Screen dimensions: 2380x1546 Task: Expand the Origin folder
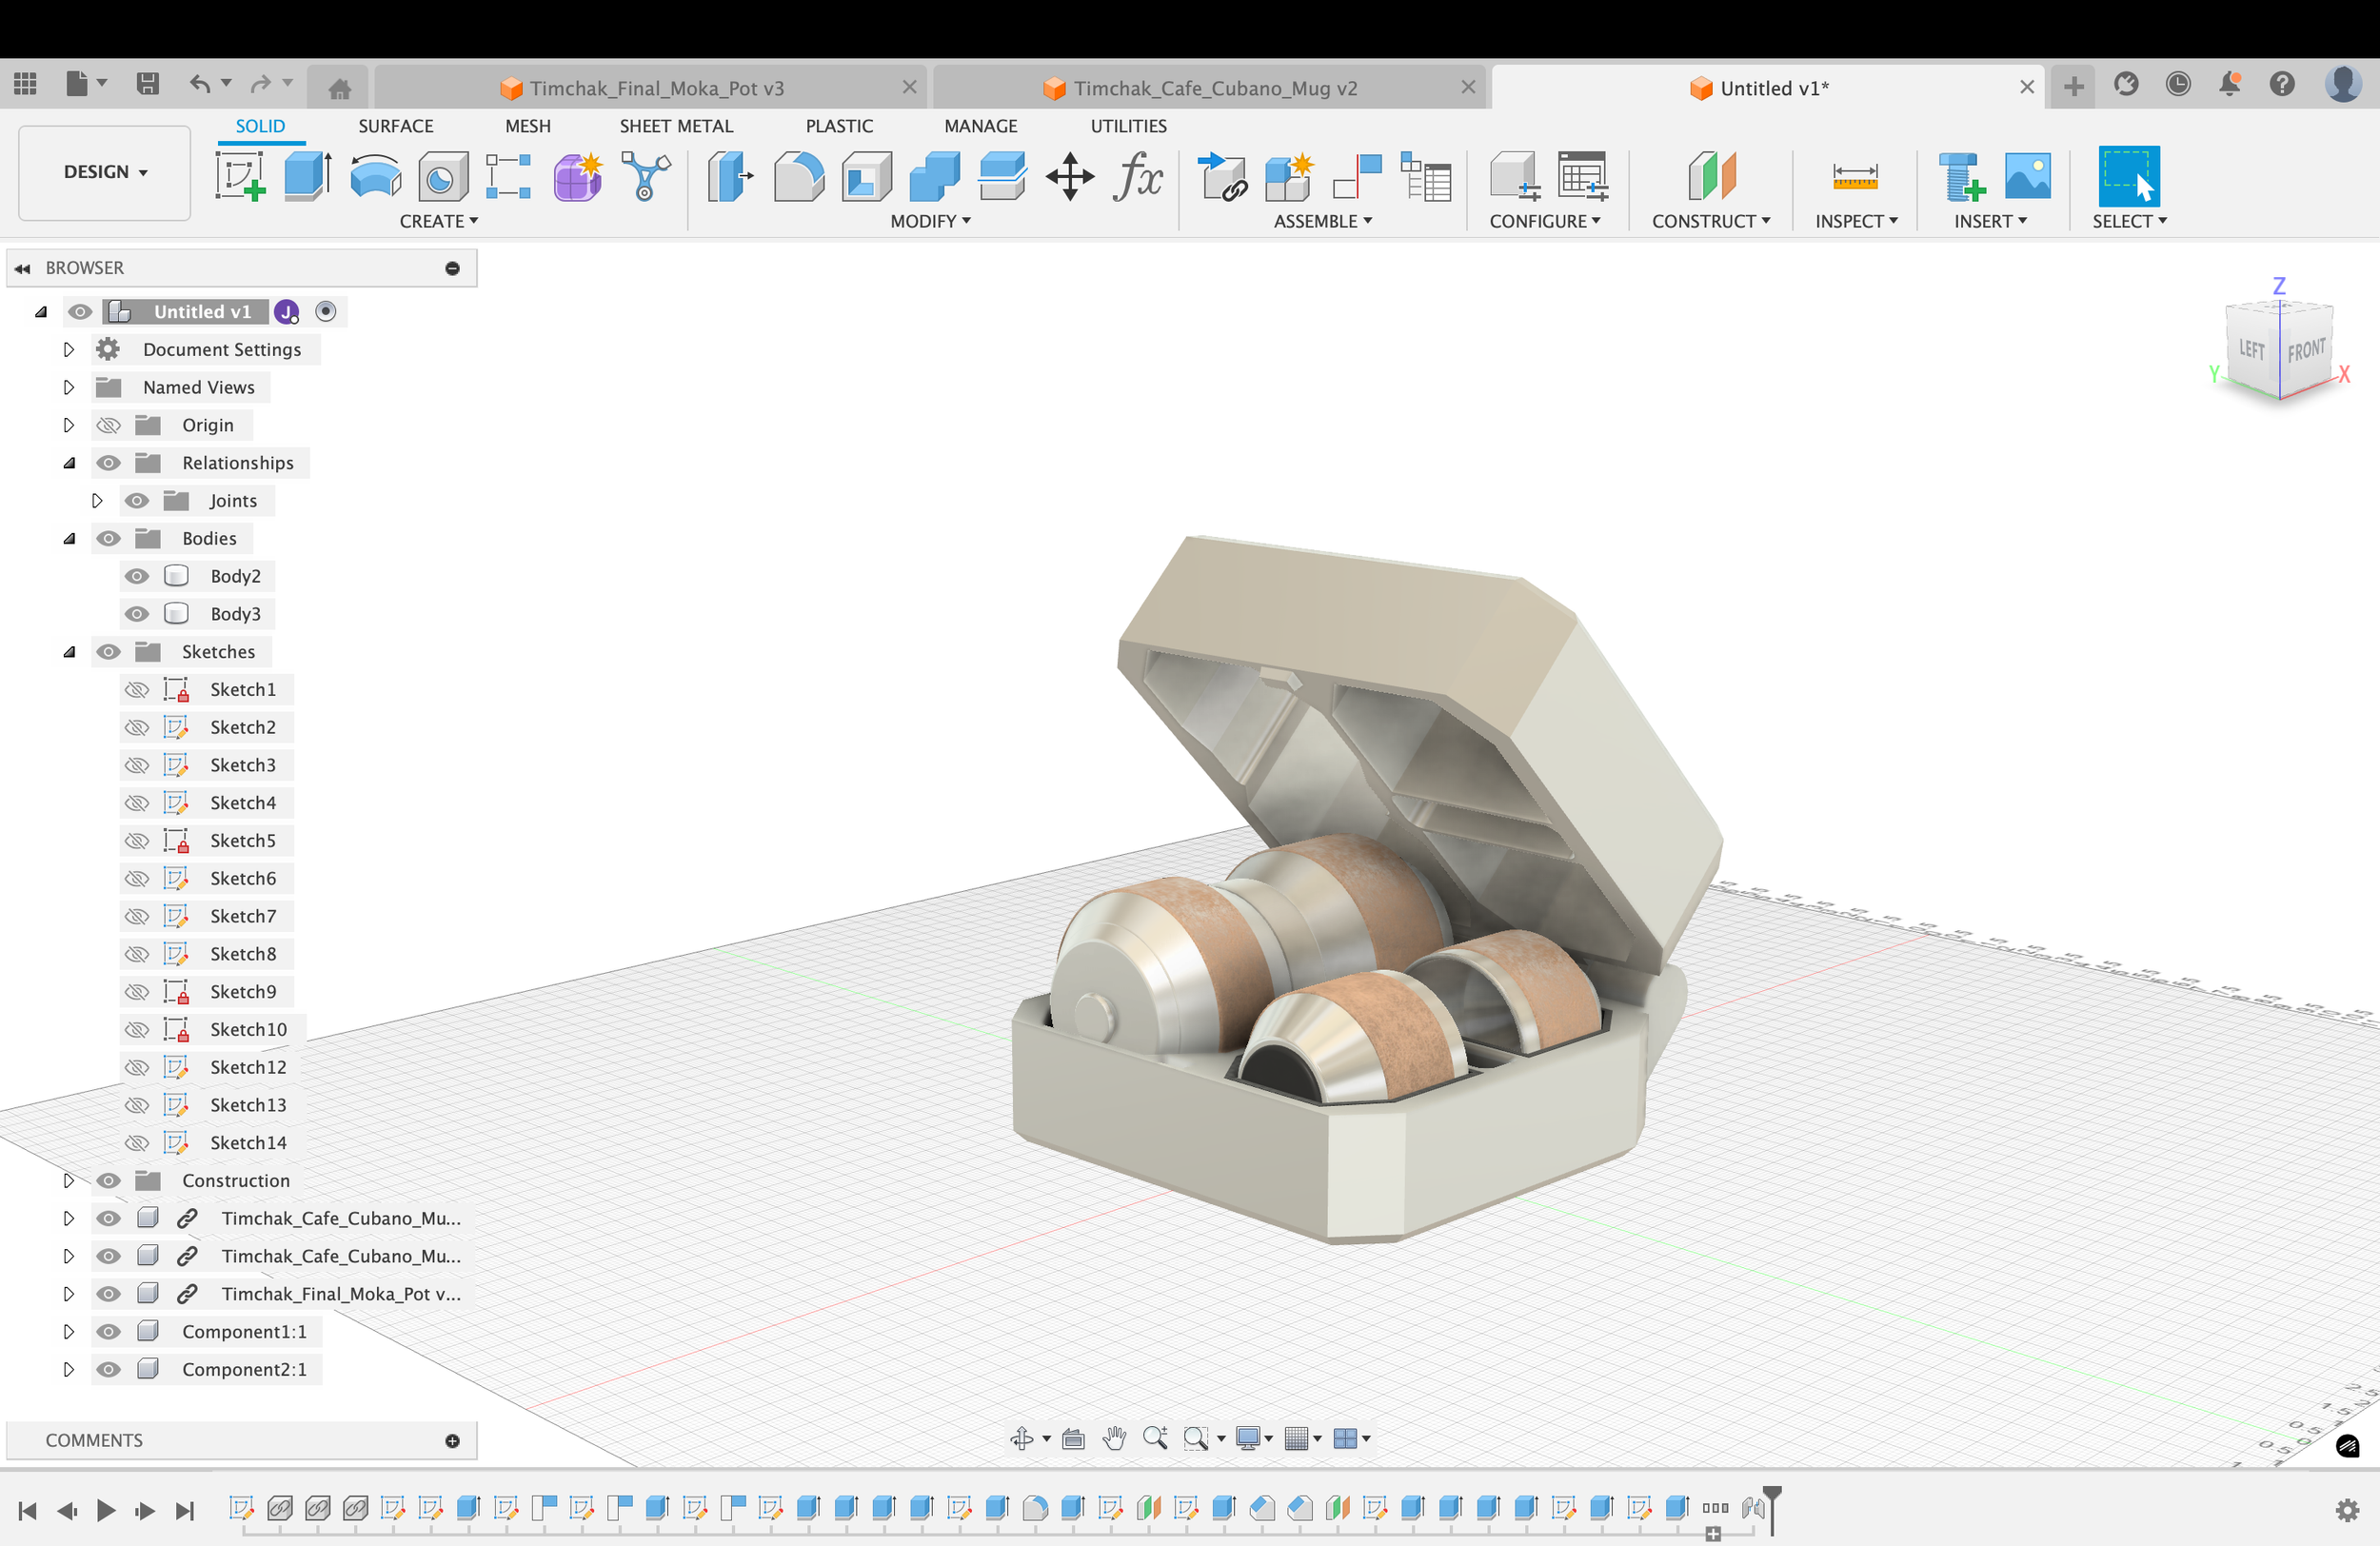pos(68,425)
